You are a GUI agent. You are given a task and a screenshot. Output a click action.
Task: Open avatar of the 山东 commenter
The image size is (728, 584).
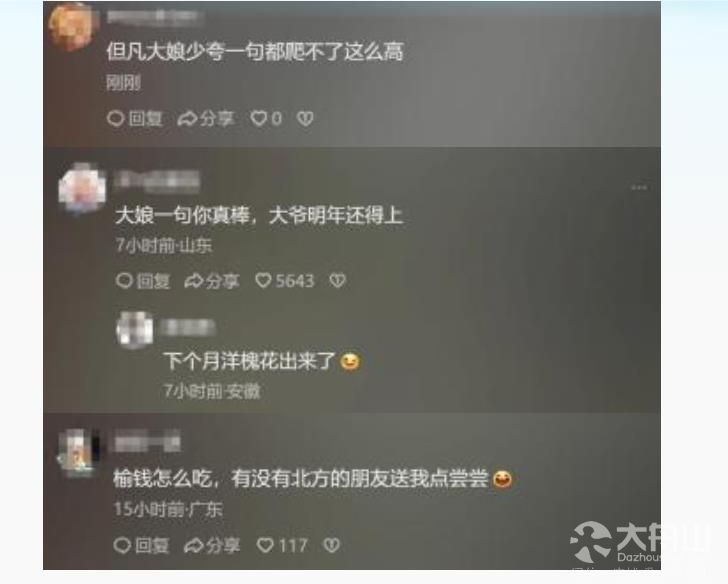pyautogui.click(x=82, y=188)
